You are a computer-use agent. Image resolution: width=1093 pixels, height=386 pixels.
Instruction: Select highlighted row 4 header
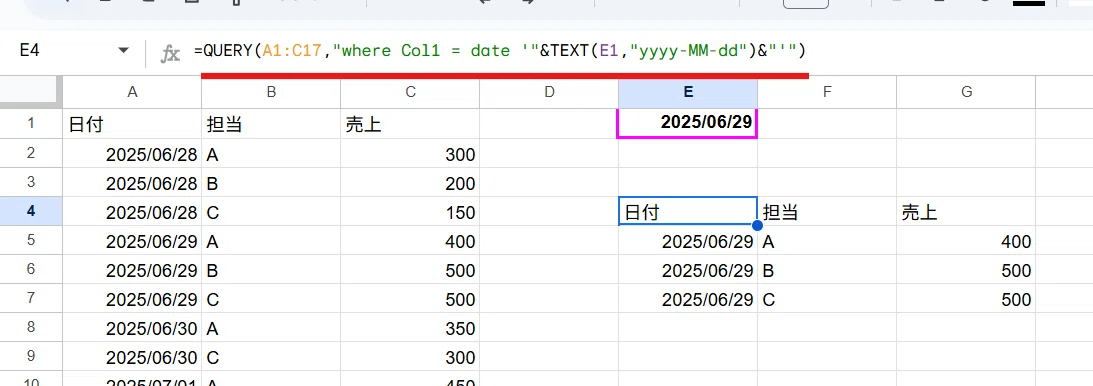click(31, 211)
